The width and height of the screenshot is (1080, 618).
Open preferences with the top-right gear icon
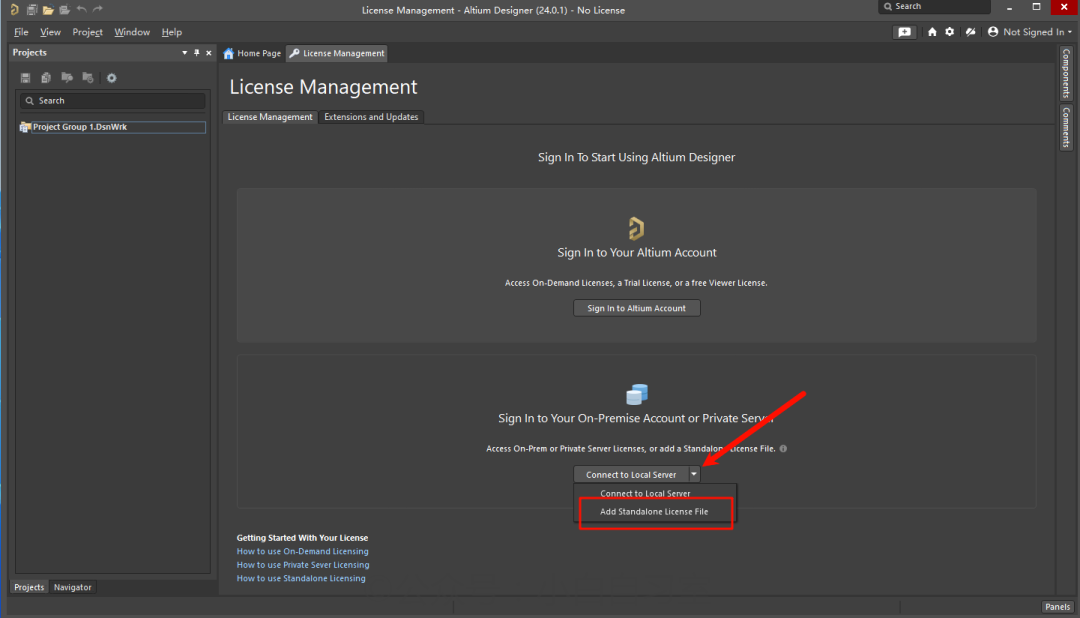tap(950, 32)
